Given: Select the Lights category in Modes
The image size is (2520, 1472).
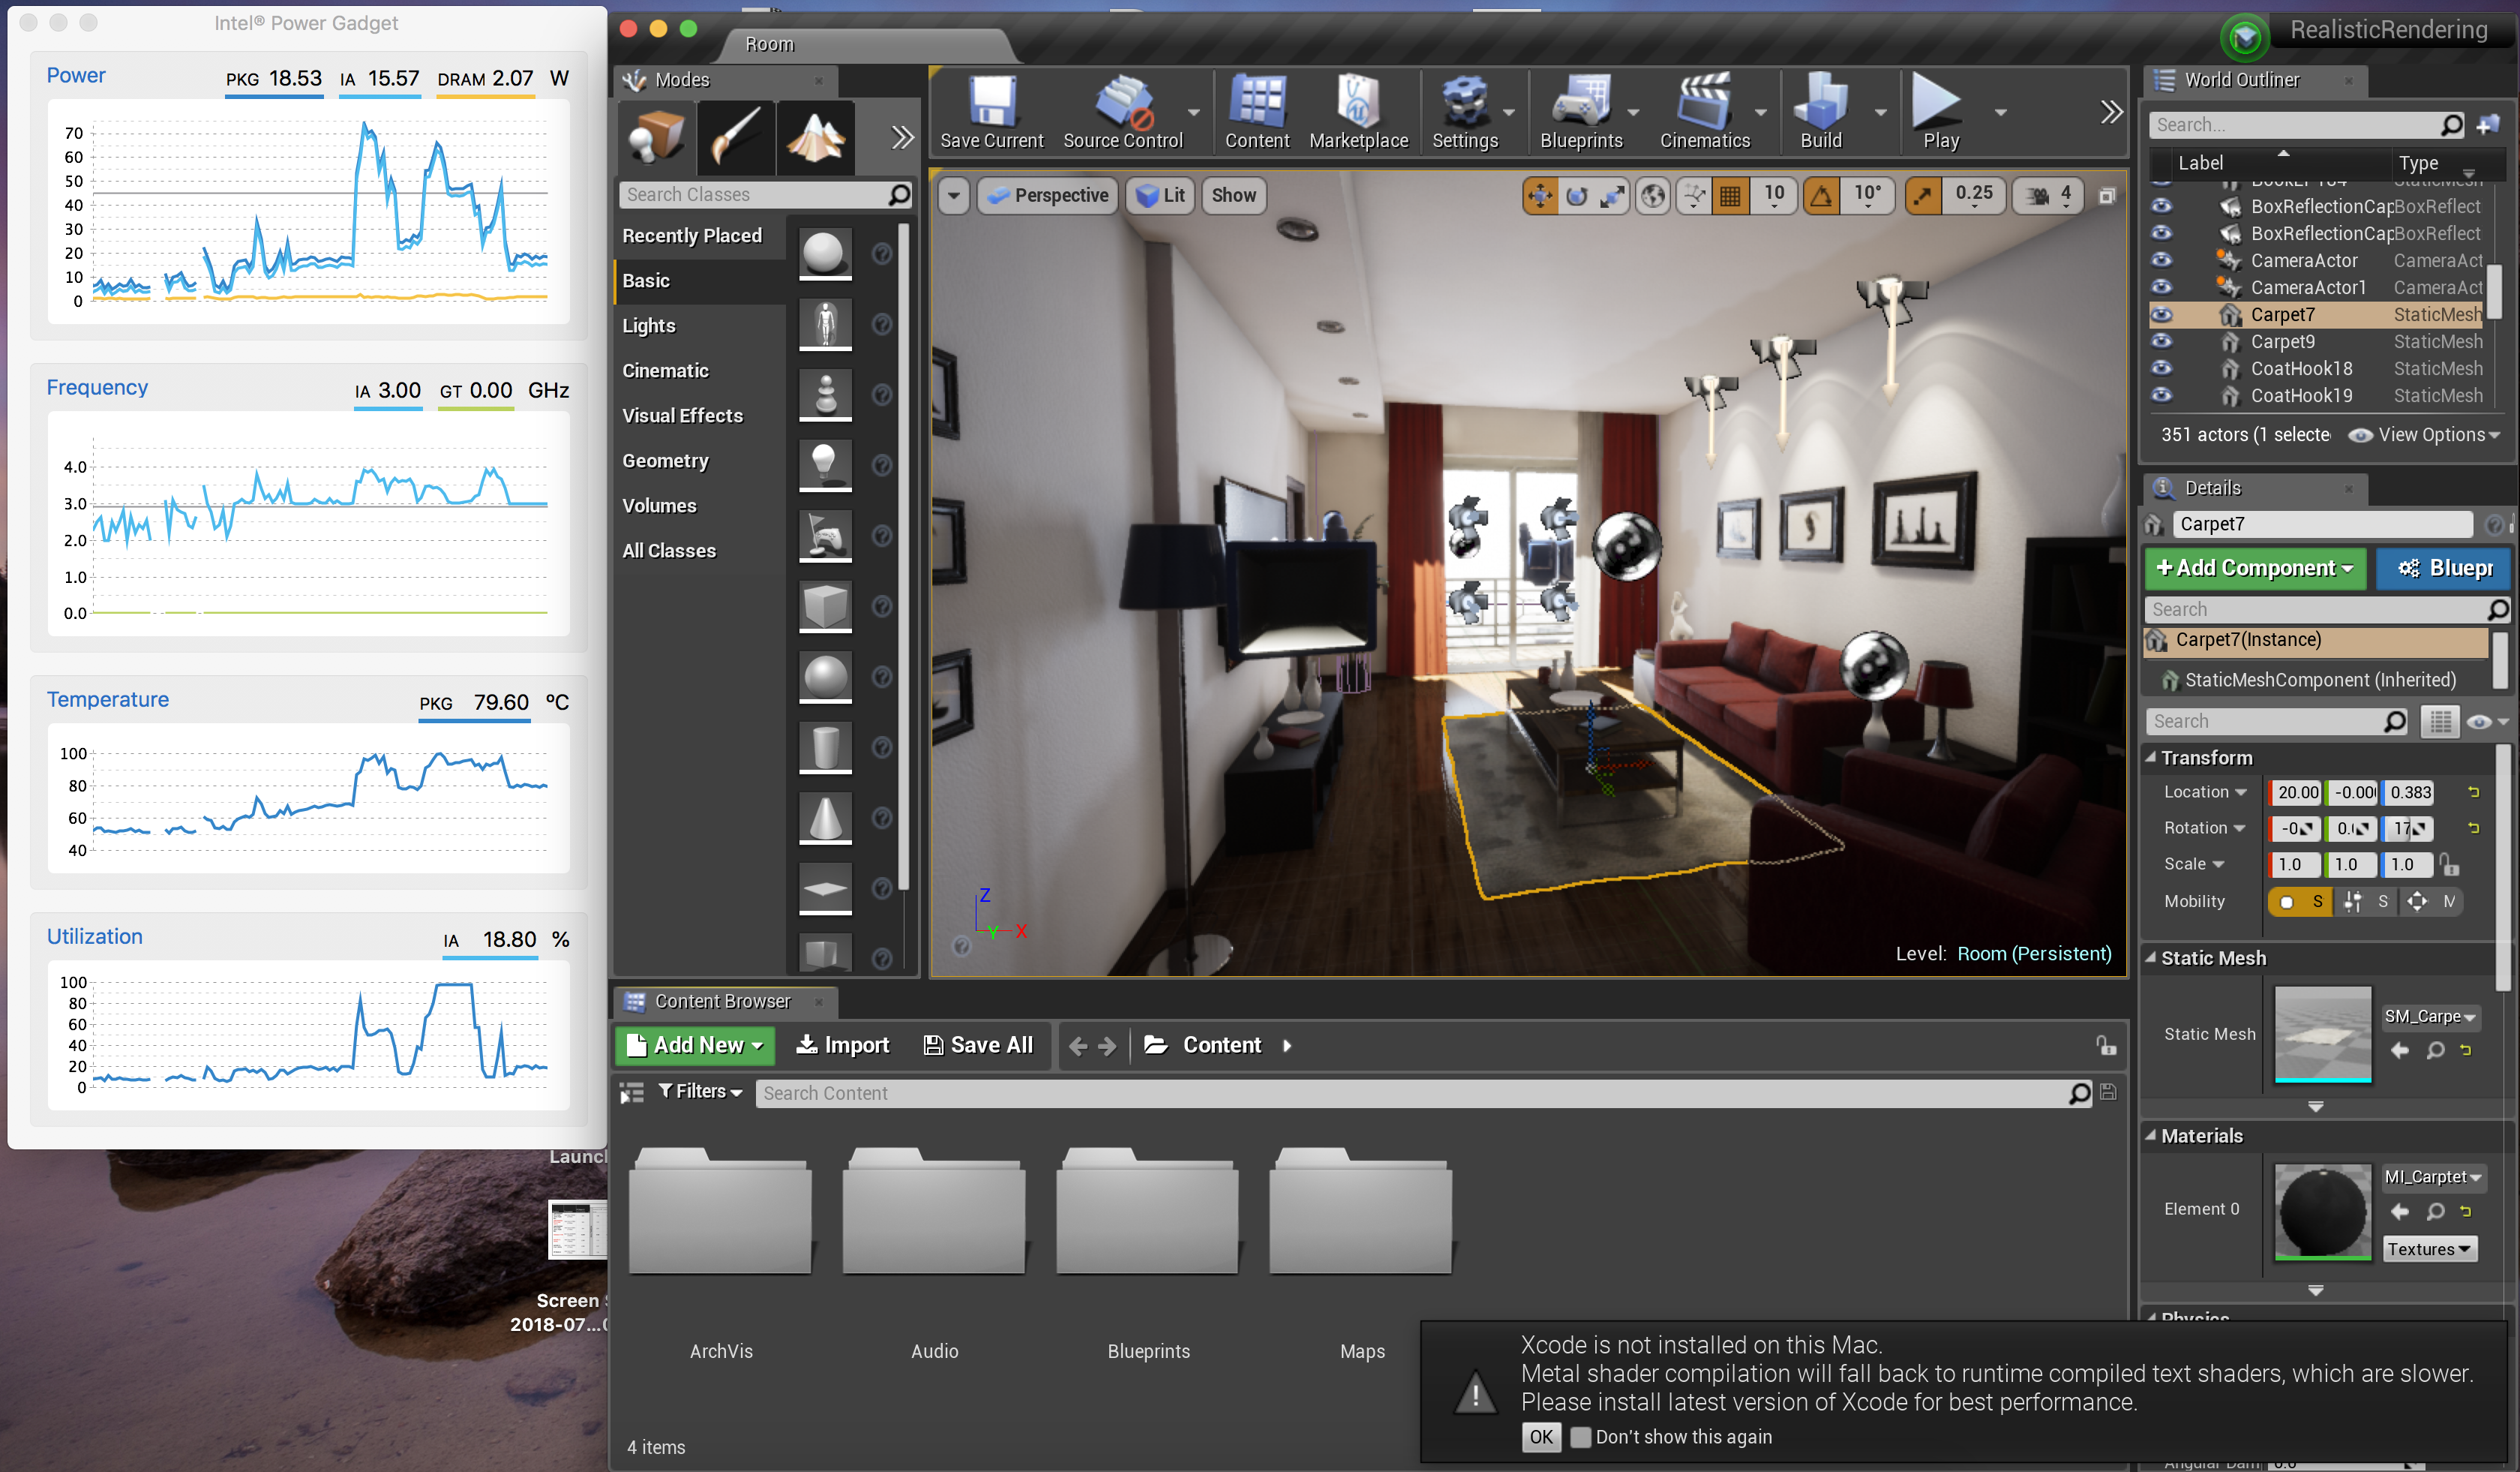Looking at the screenshot, I should (x=649, y=326).
